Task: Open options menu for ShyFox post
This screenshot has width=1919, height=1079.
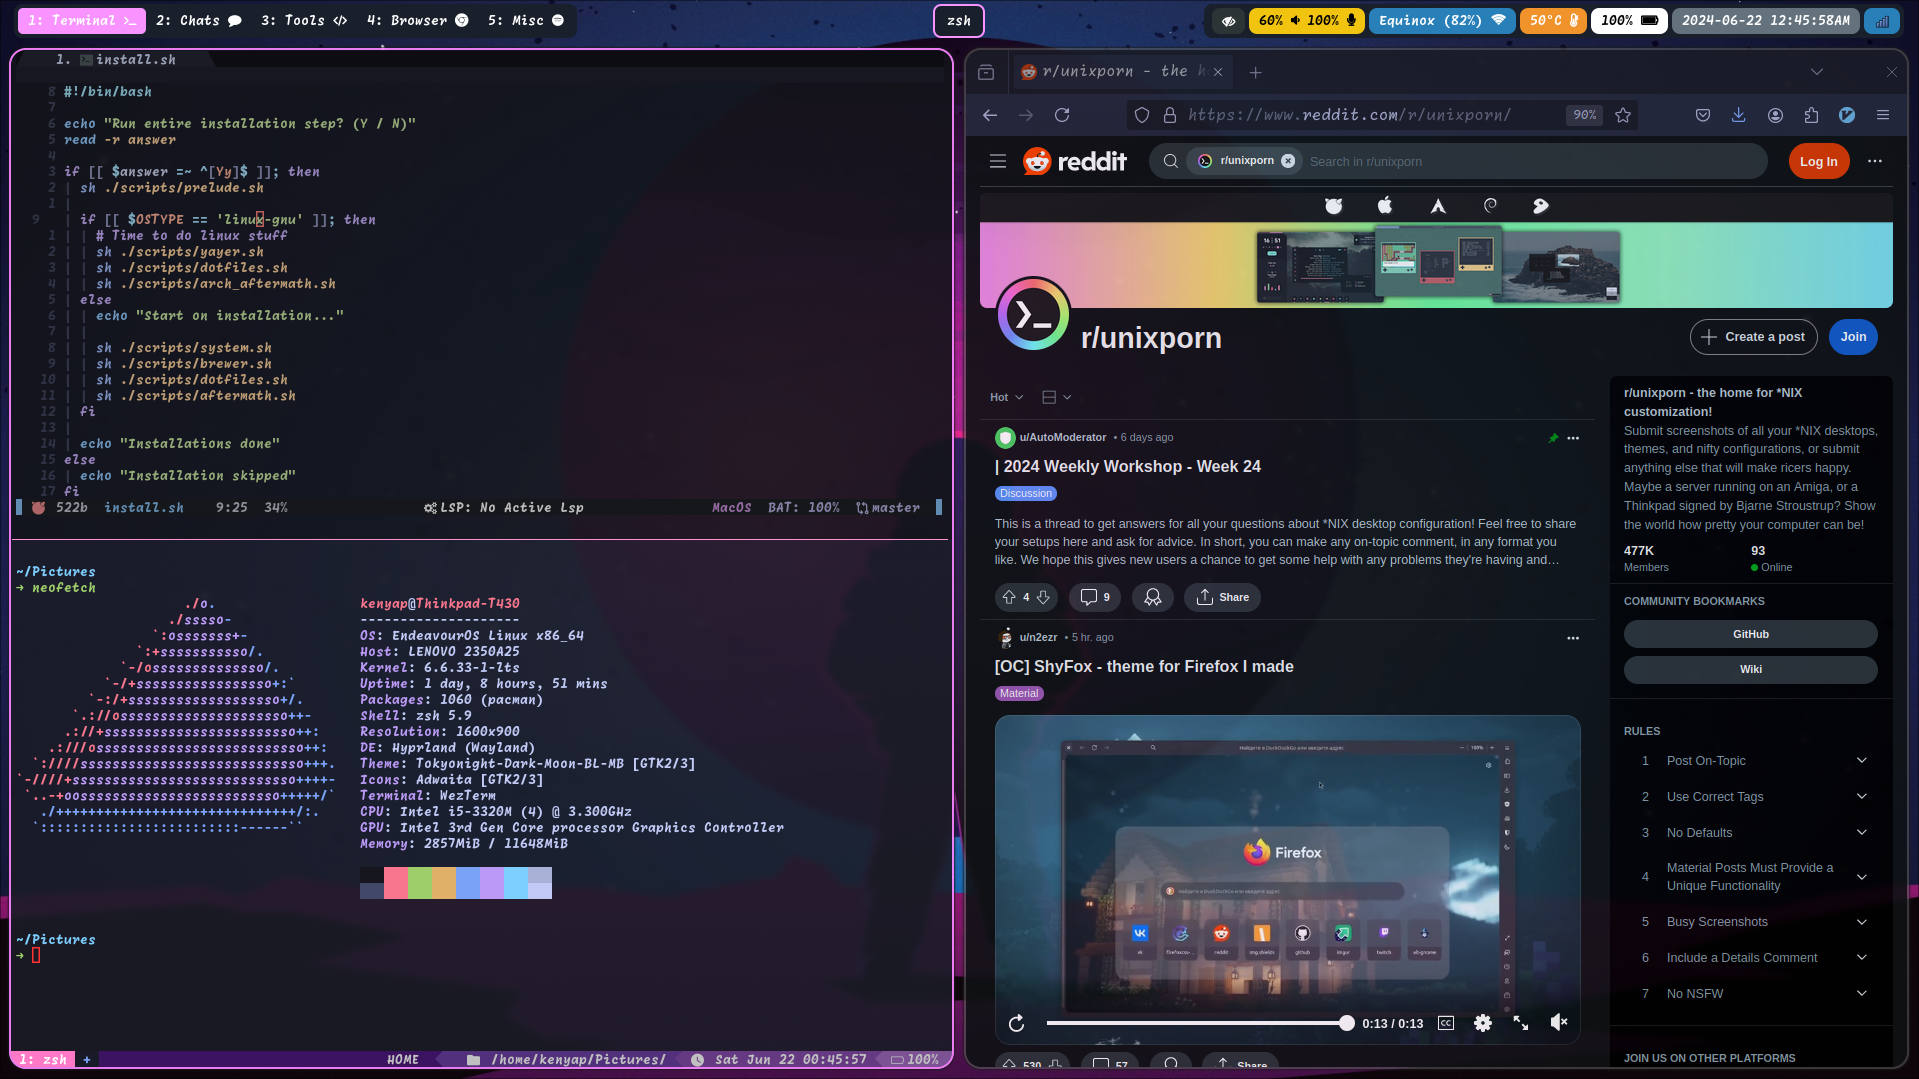Action: [1573, 638]
